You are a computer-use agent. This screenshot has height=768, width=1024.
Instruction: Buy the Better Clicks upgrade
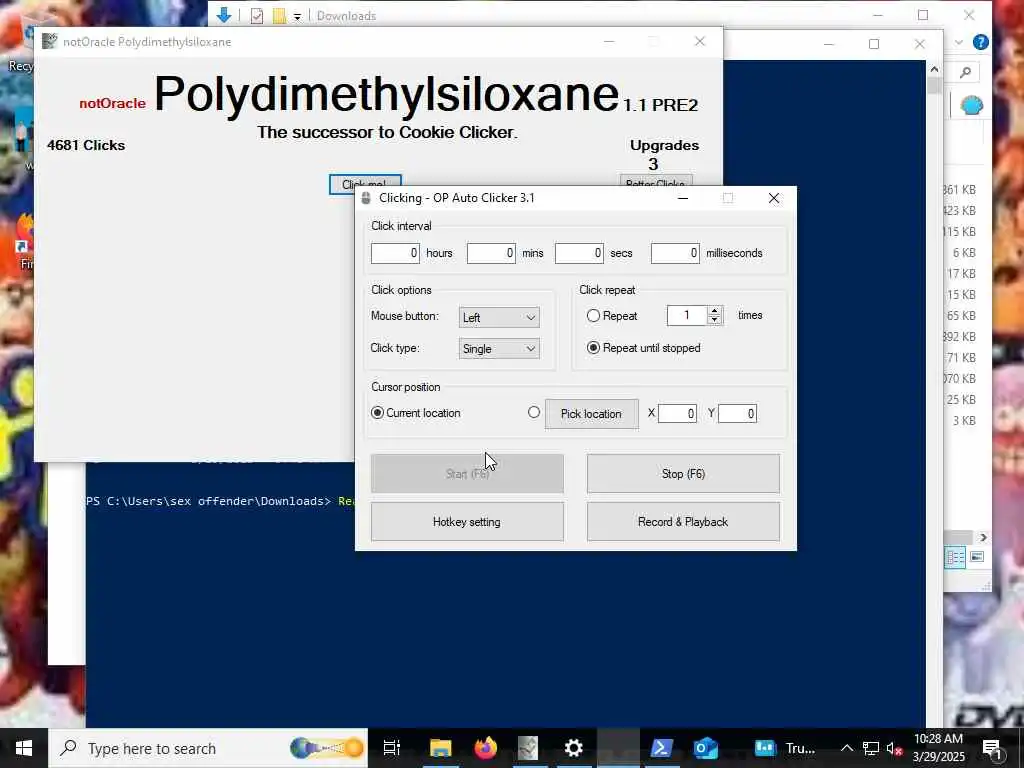tap(656, 181)
